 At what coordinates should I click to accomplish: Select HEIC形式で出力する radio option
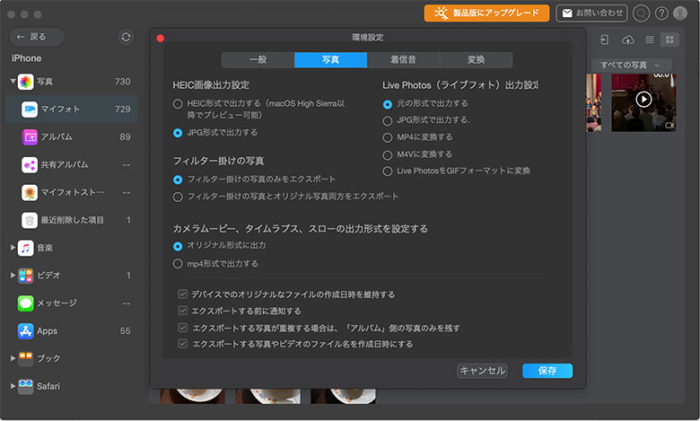(178, 104)
